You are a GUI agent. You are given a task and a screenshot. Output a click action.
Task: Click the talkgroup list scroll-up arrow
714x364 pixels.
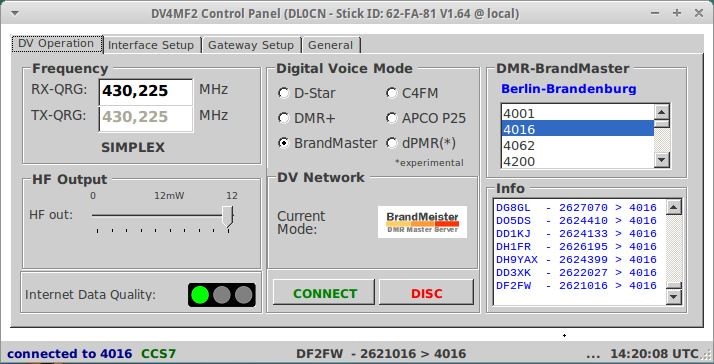click(x=662, y=112)
